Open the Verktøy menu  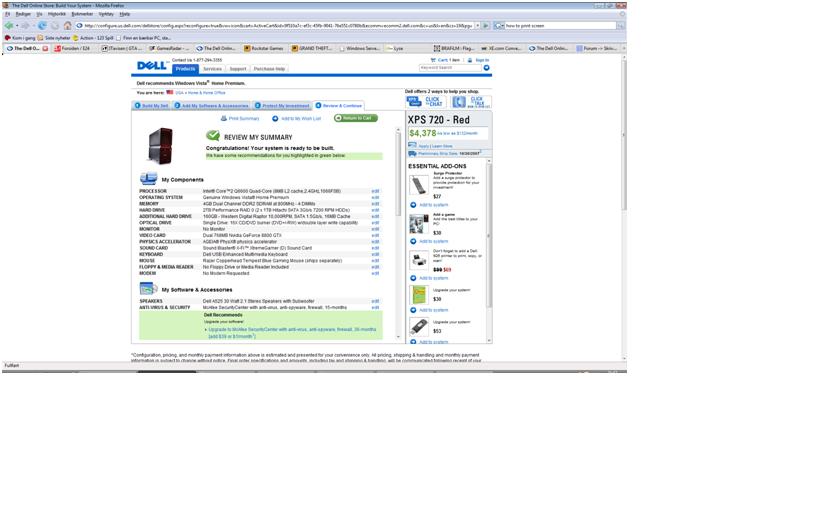pos(106,14)
